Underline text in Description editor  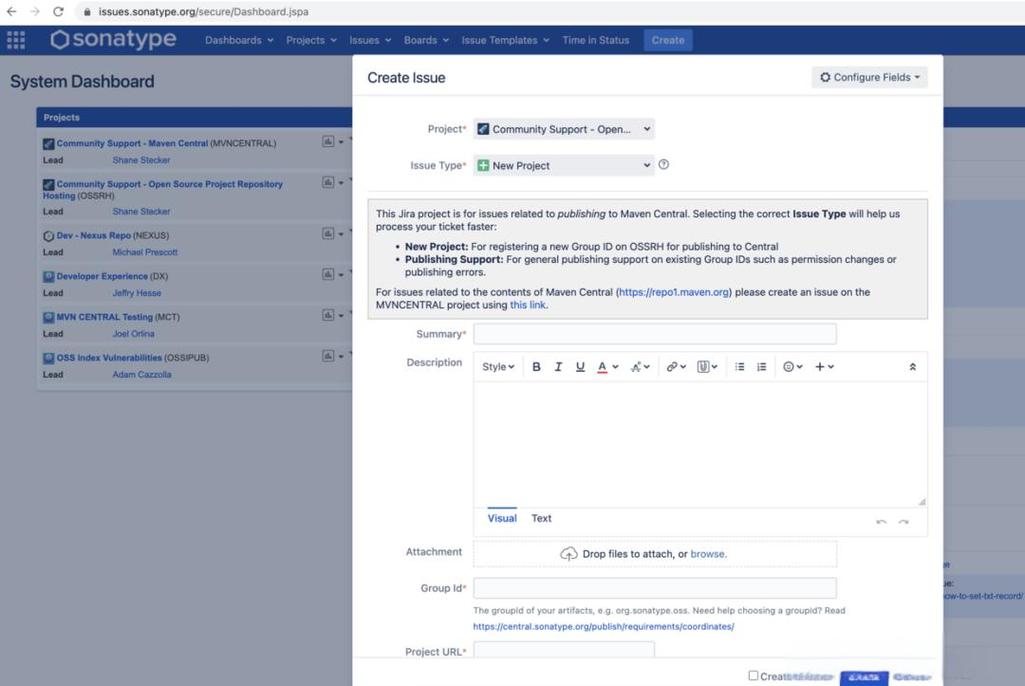click(x=580, y=367)
